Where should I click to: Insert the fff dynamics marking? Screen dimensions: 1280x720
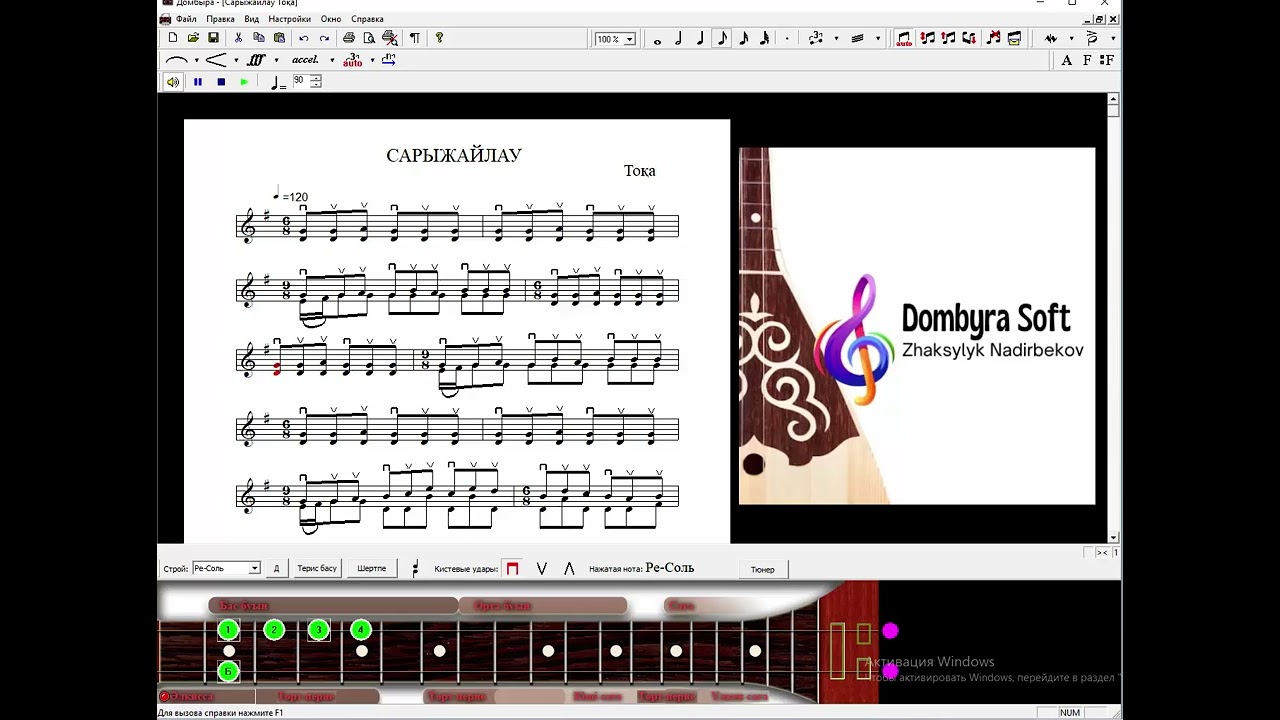[256, 60]
